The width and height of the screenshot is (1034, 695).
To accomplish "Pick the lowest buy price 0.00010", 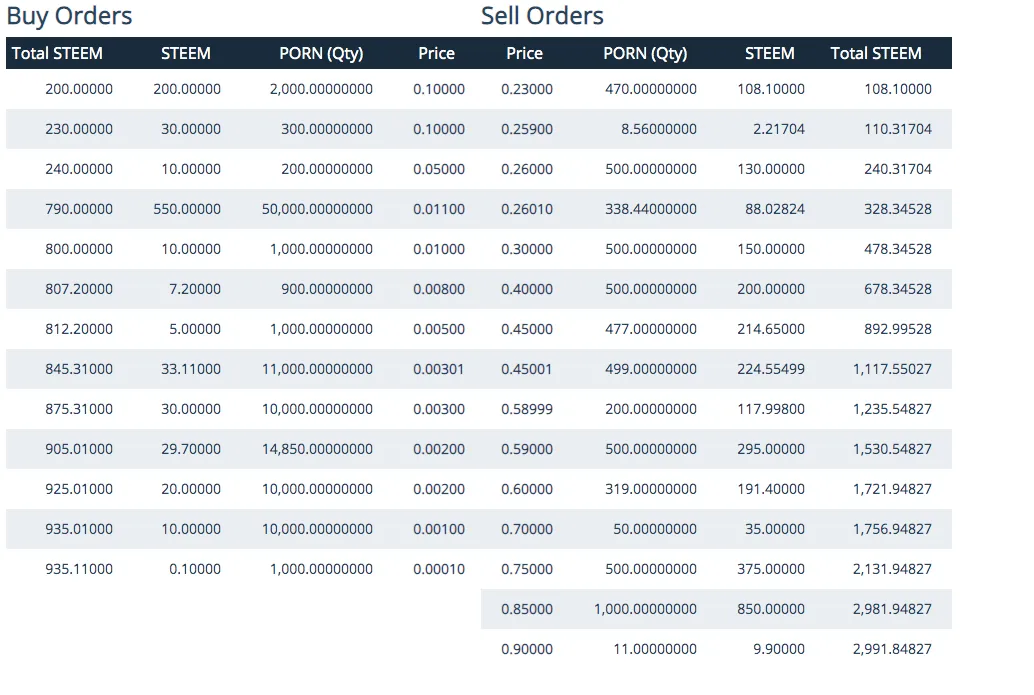I will click(x=439, y=569).
